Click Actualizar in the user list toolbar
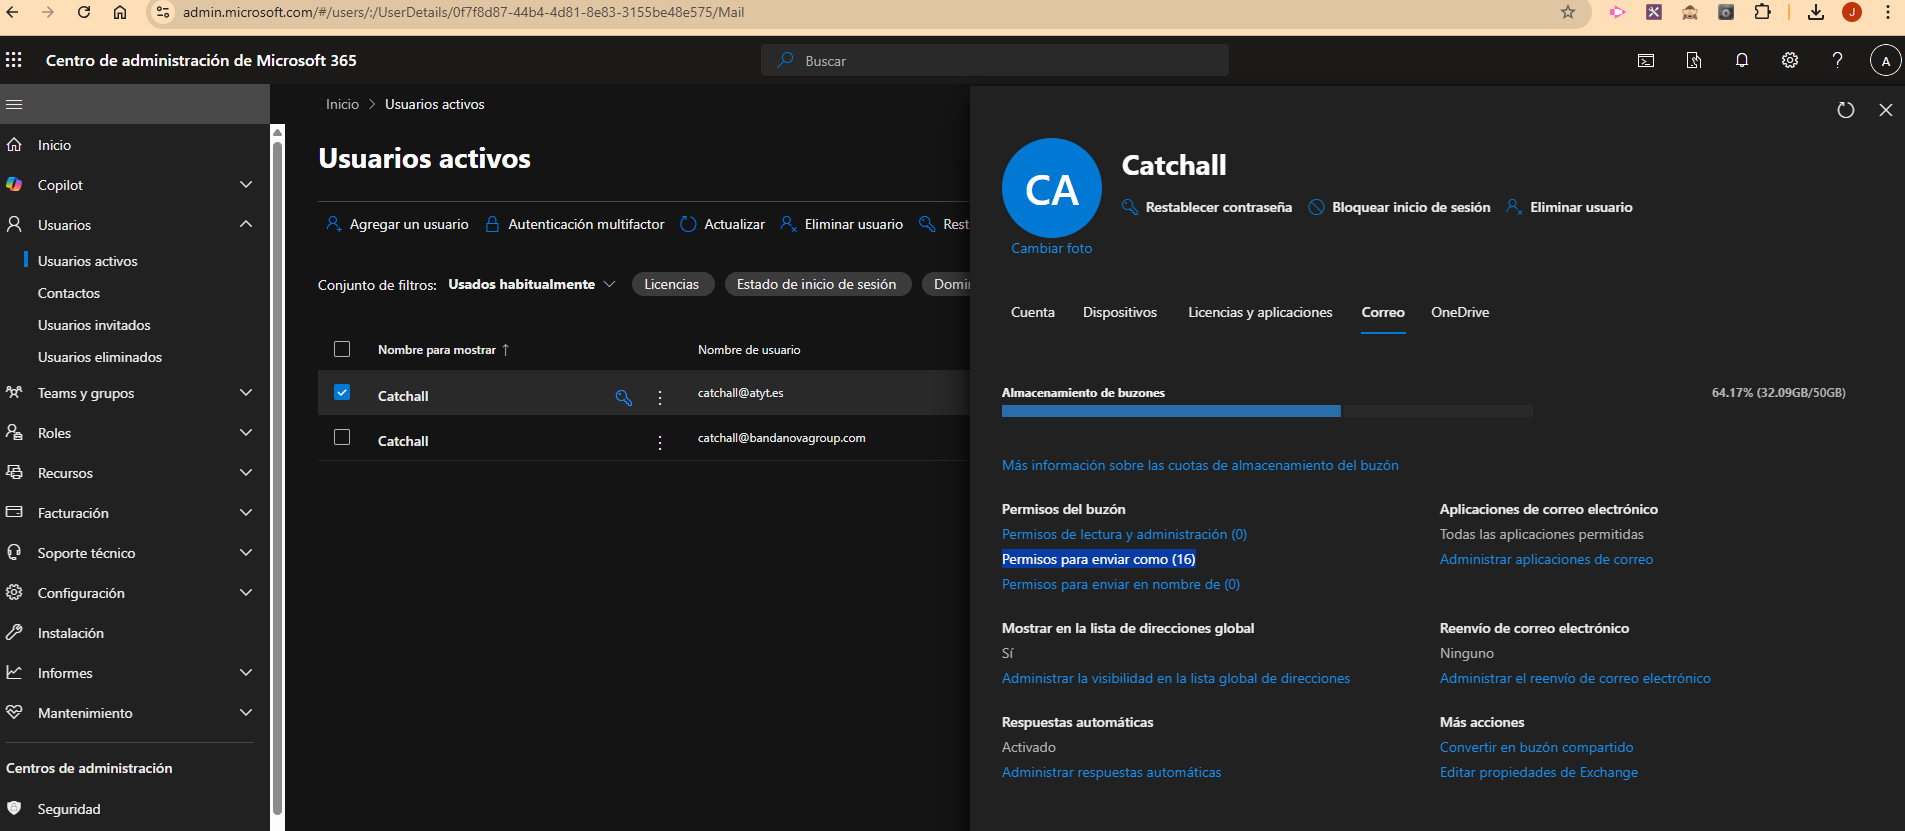 pos(723,224)
